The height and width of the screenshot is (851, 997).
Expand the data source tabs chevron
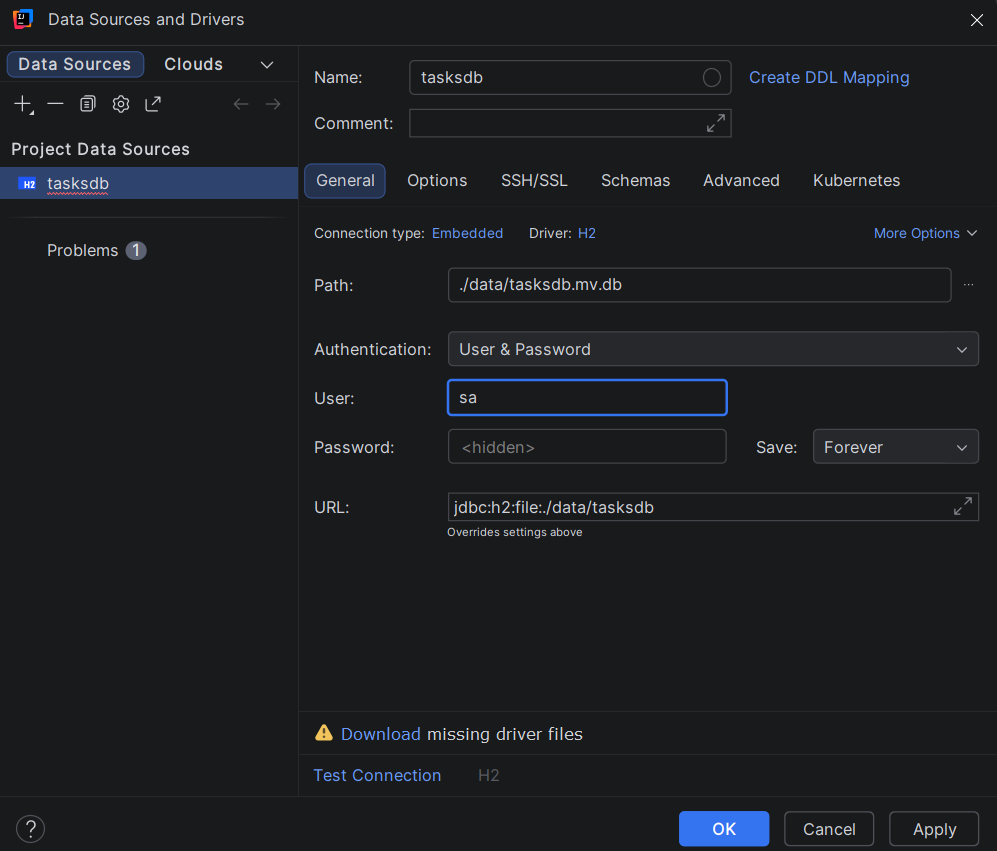tap(267, 65)
